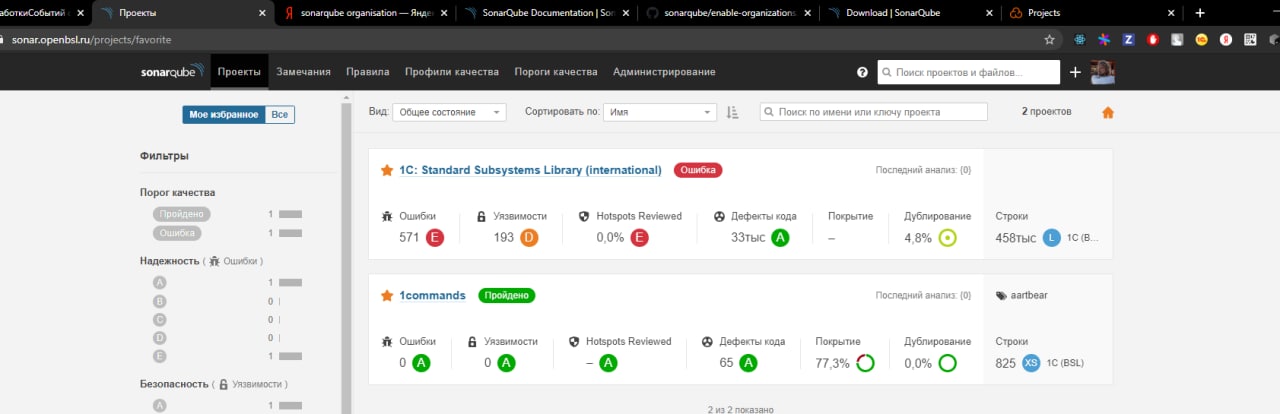Click the green A bugs rating in 1commands
The image size is (1280, 414).
[x=421, y=363]
